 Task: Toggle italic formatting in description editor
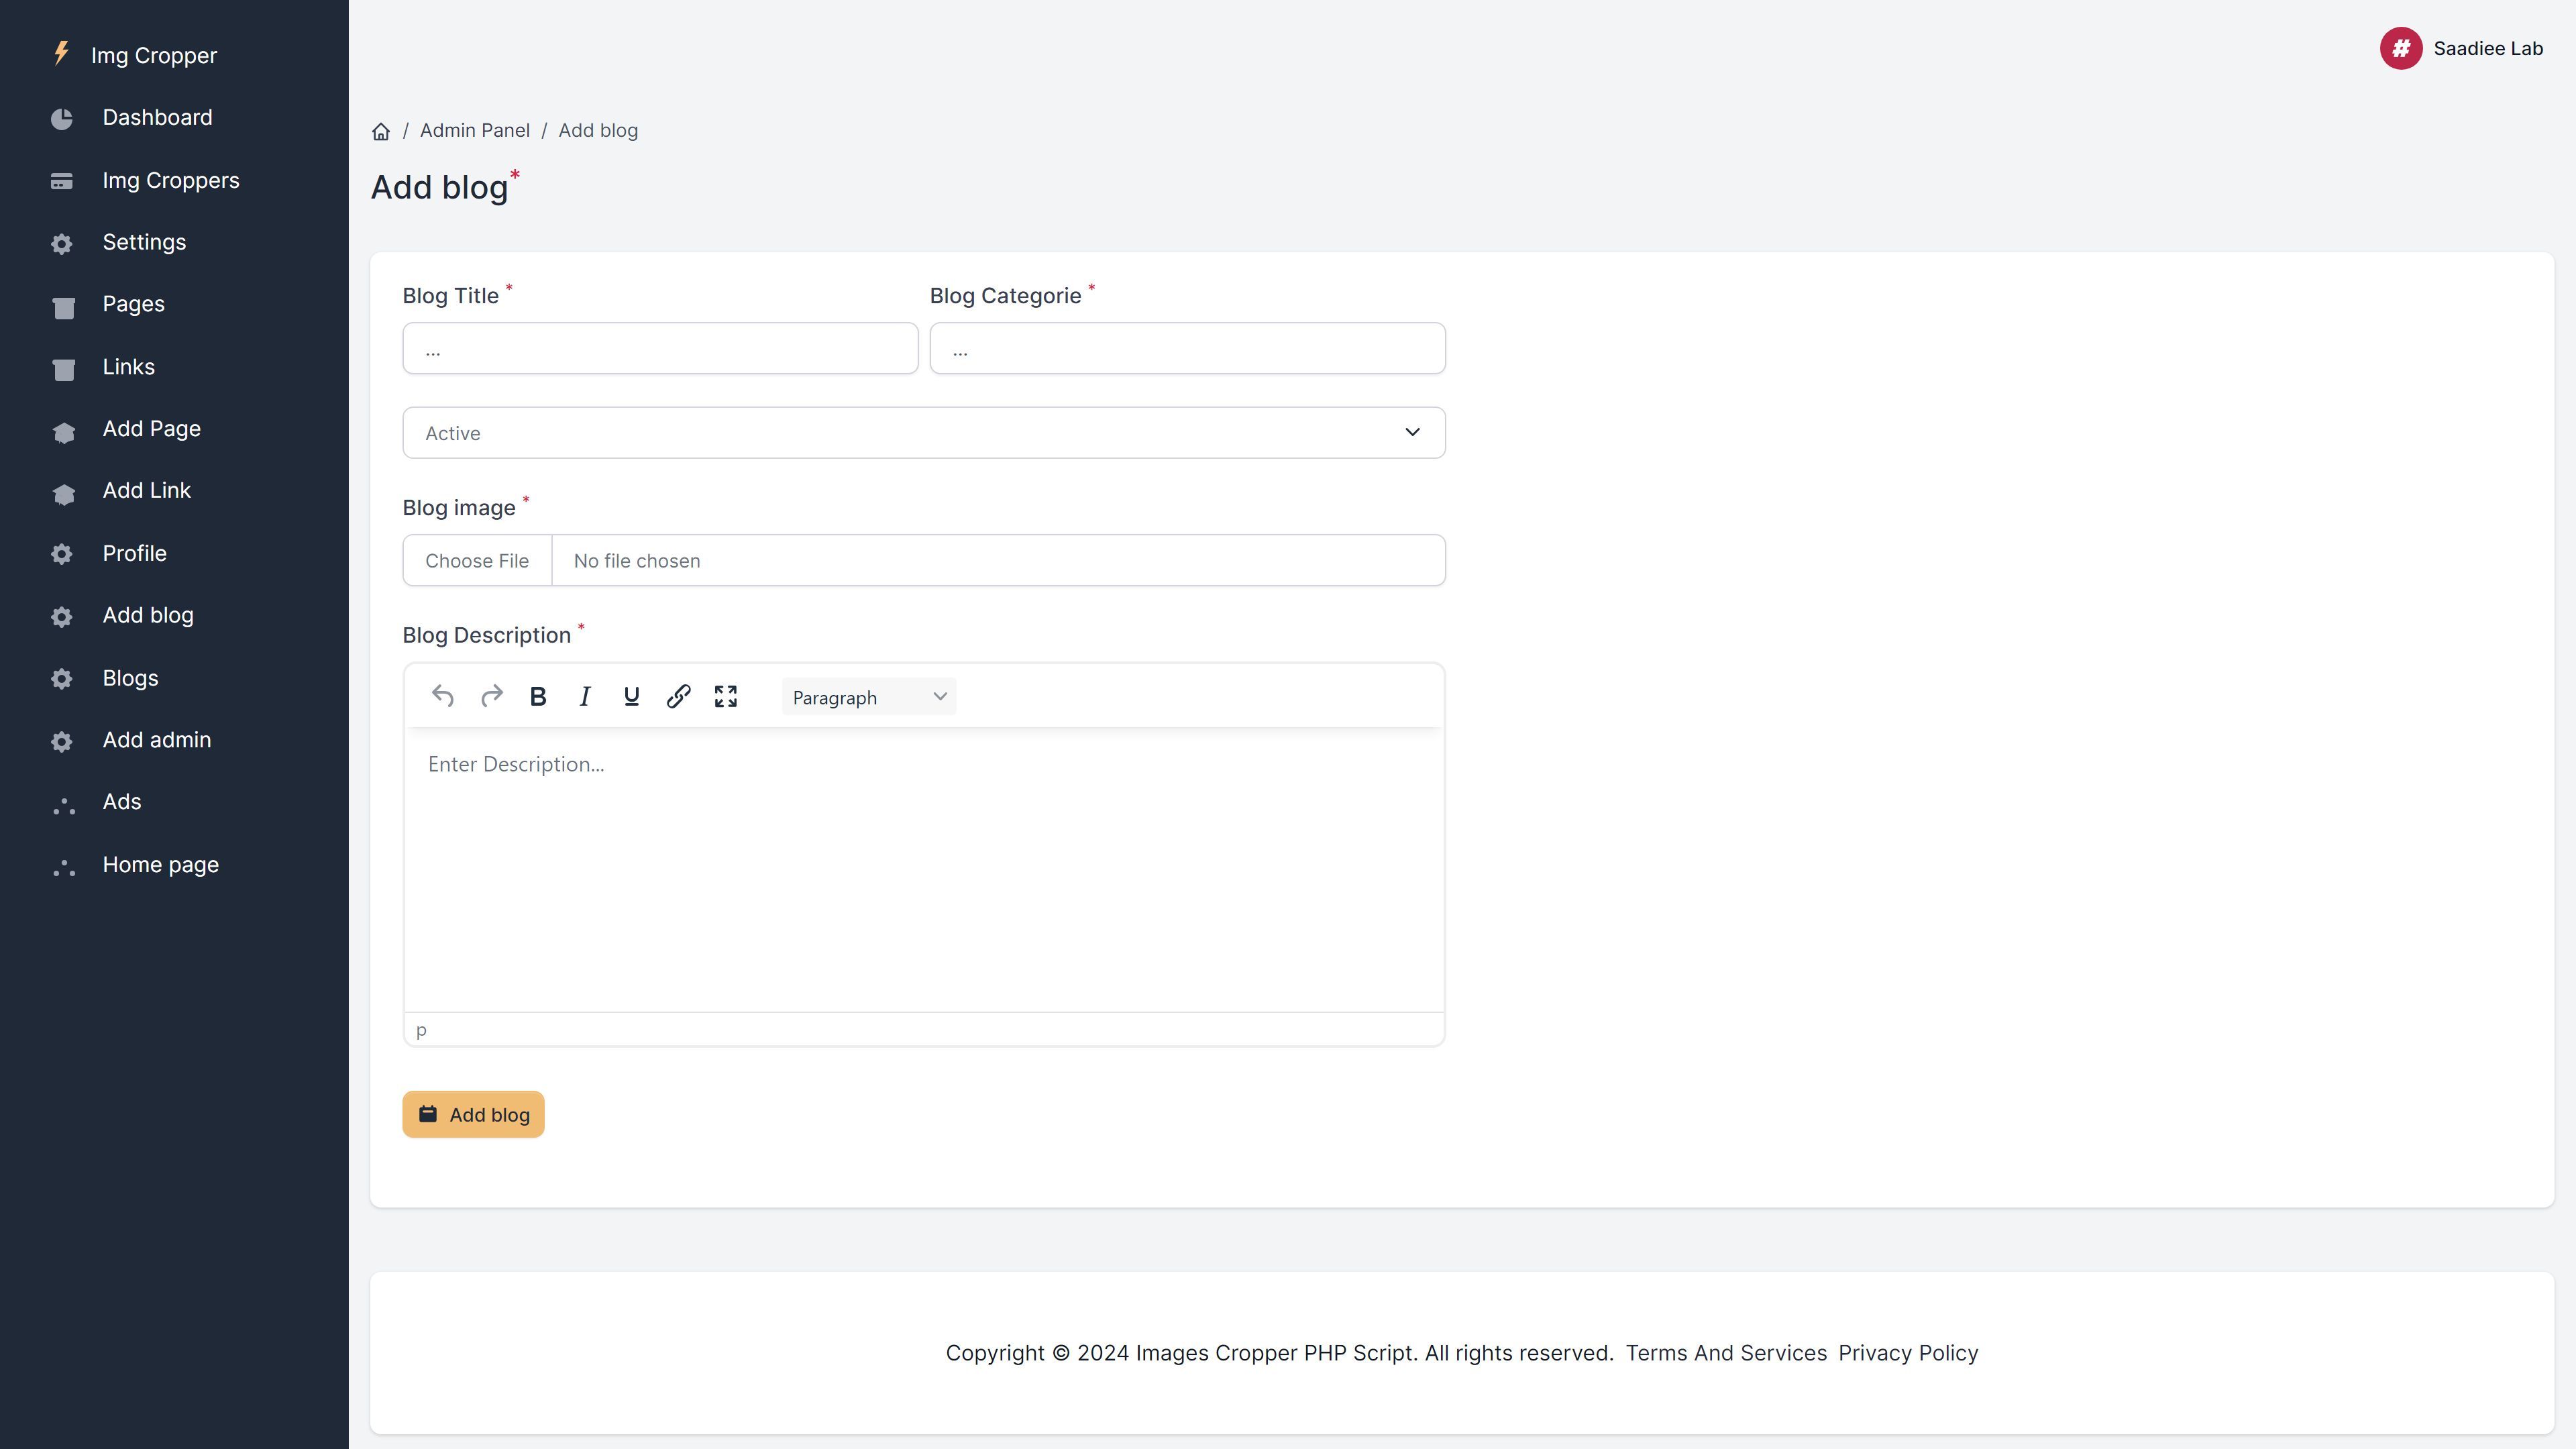585,697
